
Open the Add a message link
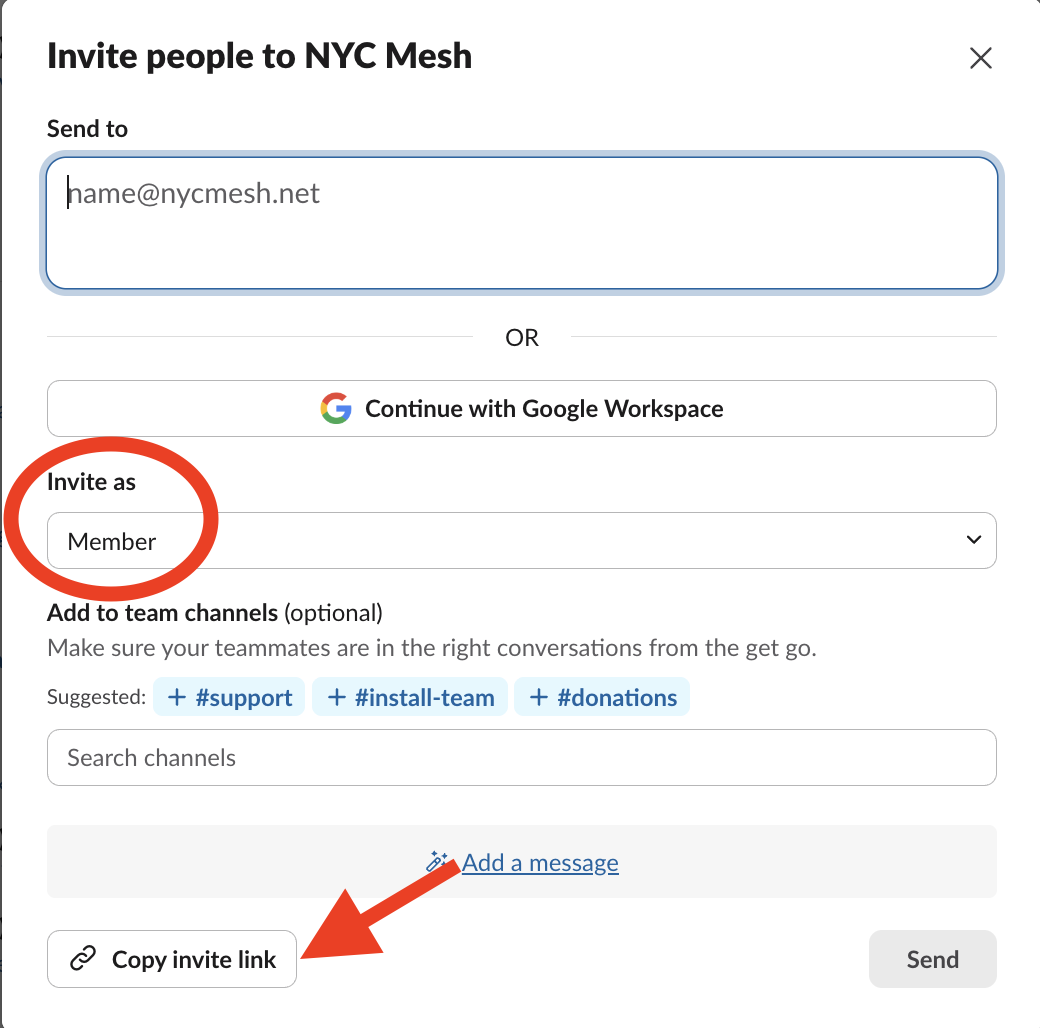point(540,862)
